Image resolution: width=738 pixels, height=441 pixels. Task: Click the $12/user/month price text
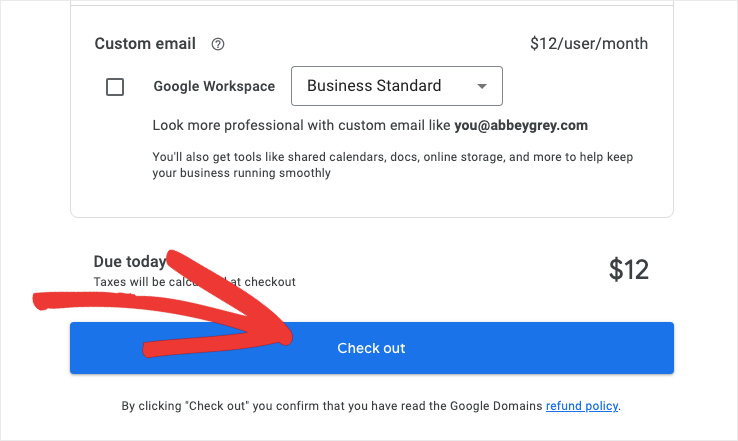pyautogui.click(x=589, y=44)
